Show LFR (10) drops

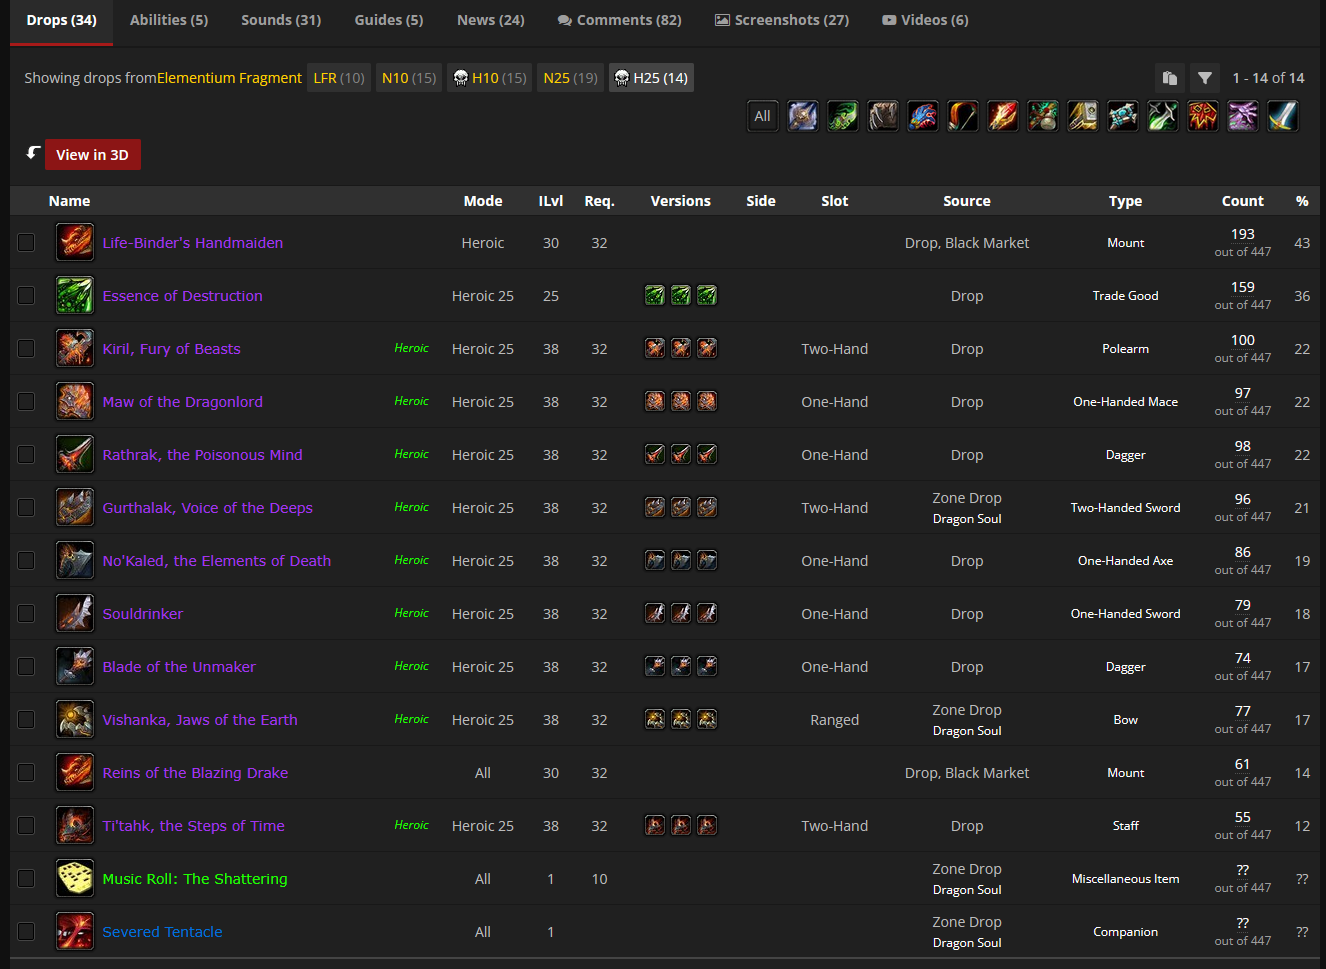[339, 78]
